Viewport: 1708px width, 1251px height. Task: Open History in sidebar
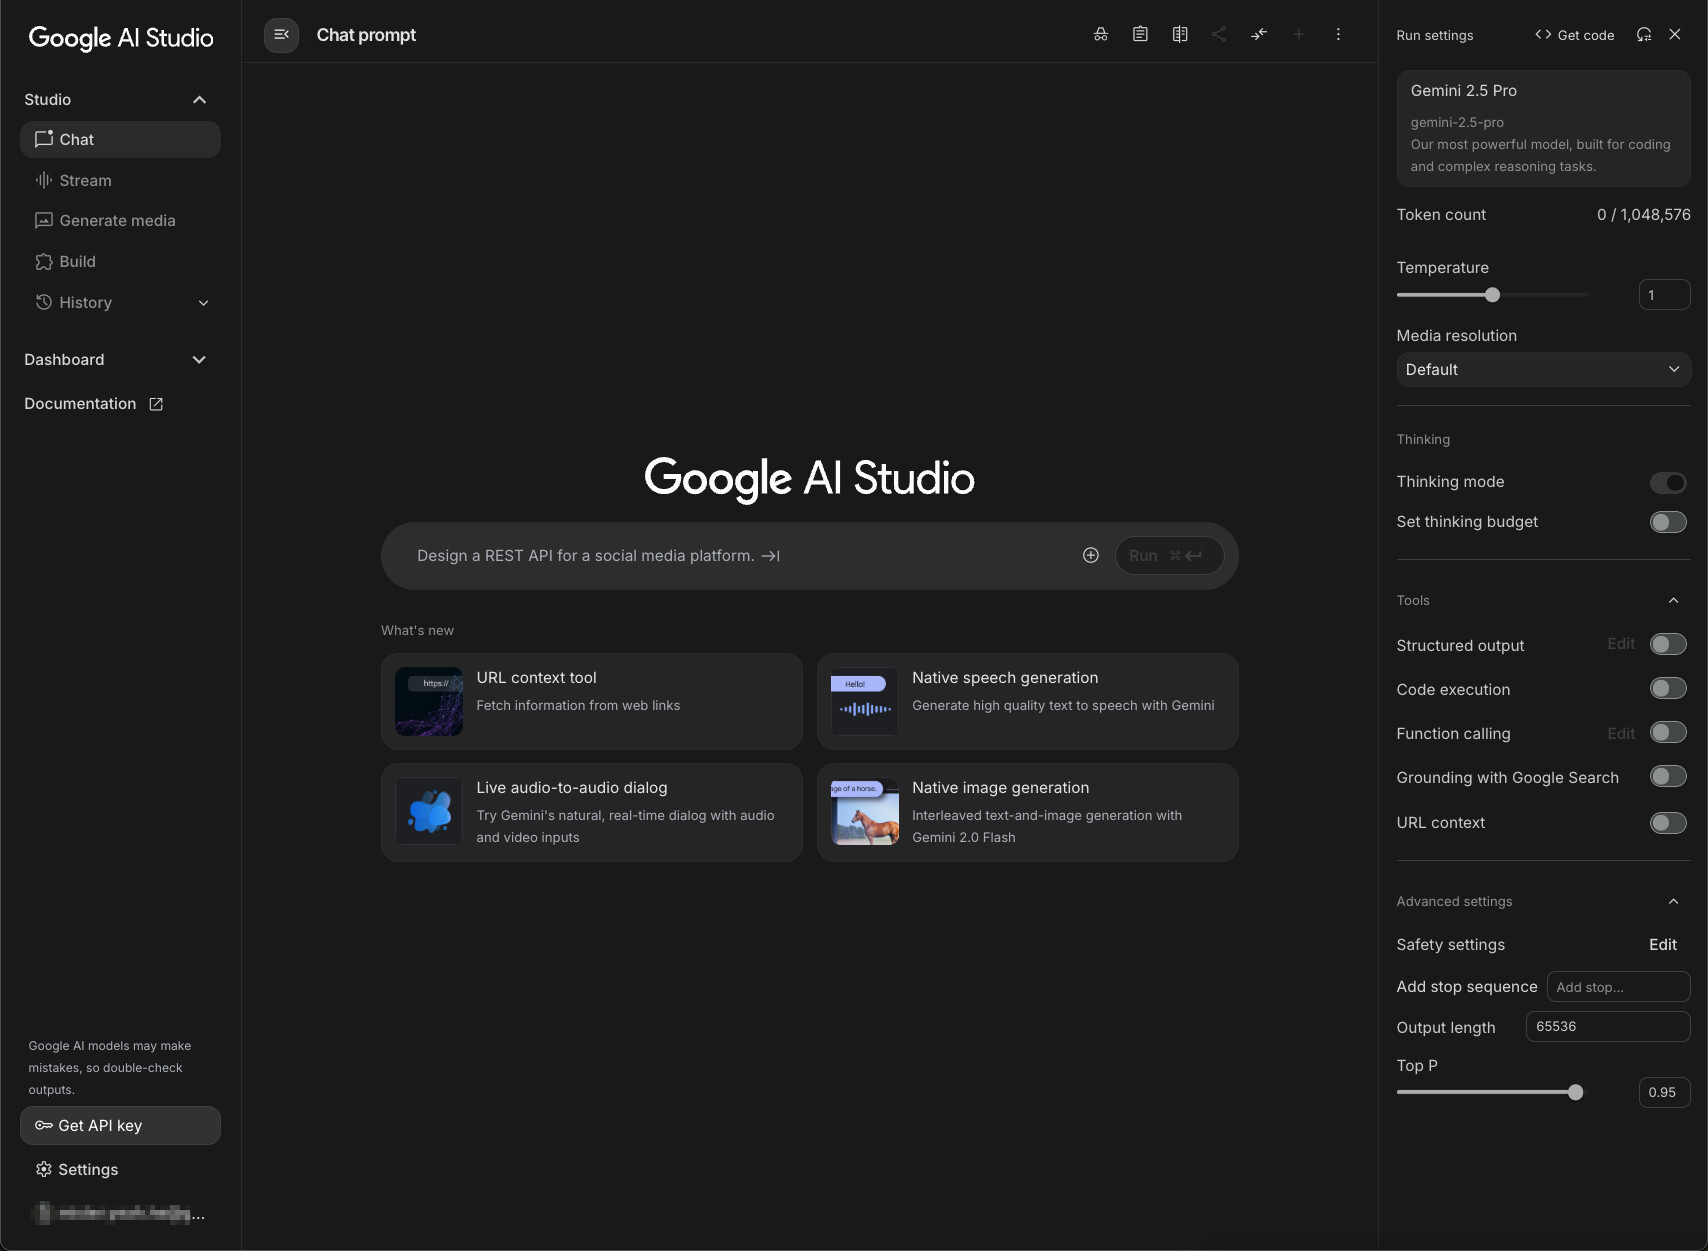[120, 302]
